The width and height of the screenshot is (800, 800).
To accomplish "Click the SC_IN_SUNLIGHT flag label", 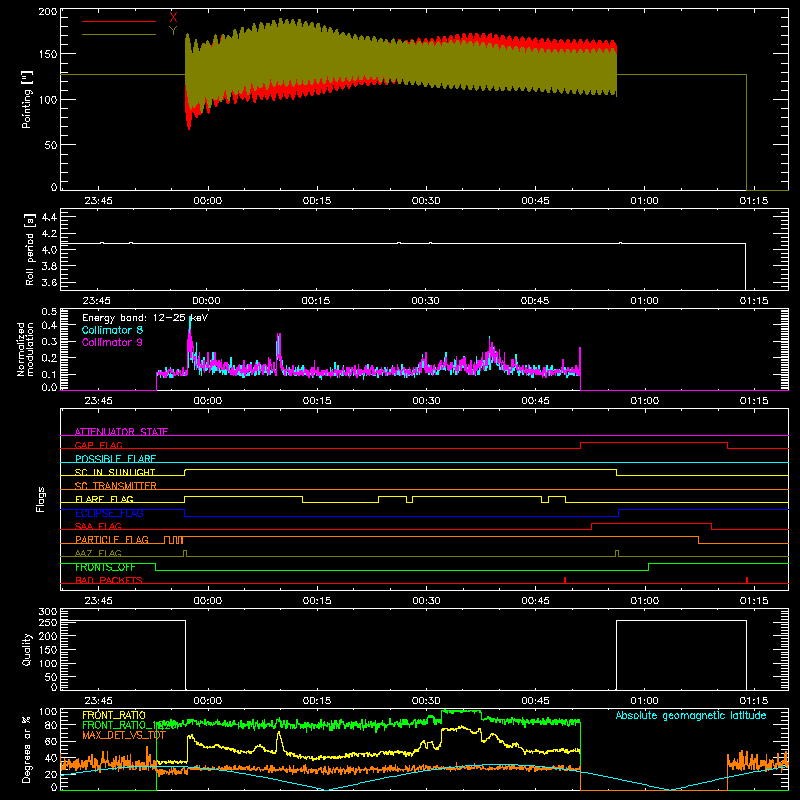I will (x=115, y=472).
